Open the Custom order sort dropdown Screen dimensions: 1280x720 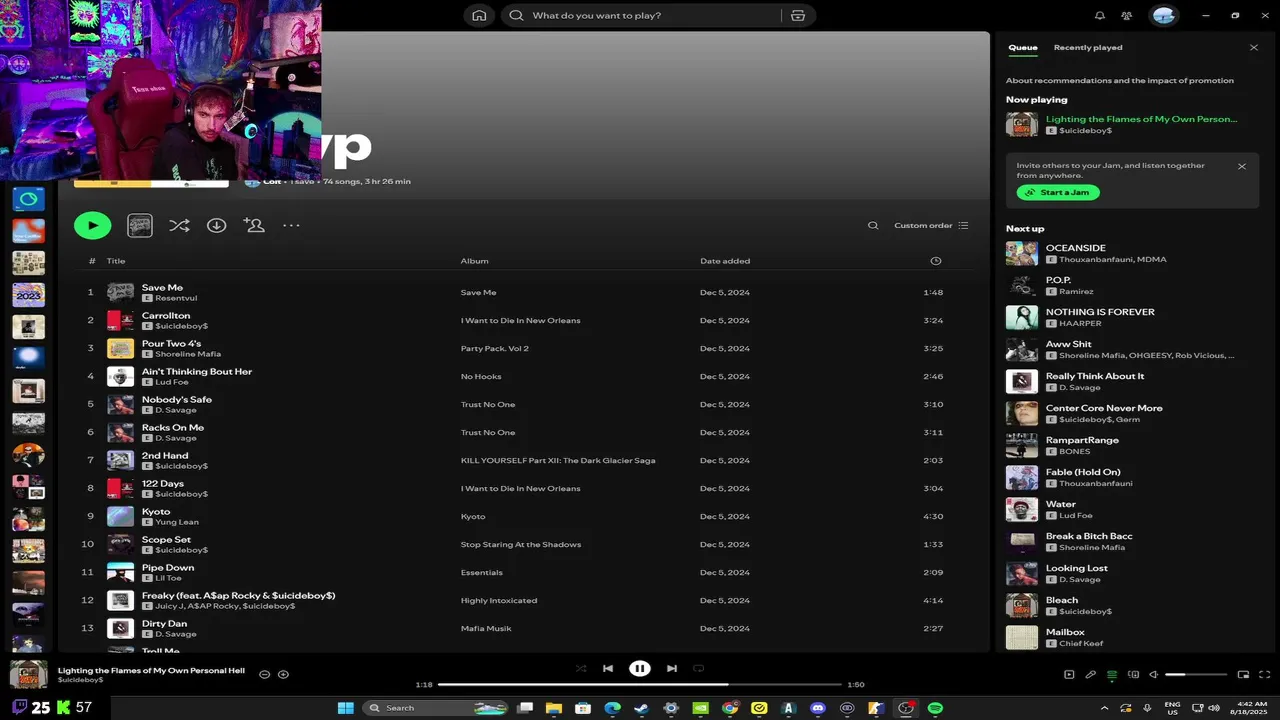[931, 225]
